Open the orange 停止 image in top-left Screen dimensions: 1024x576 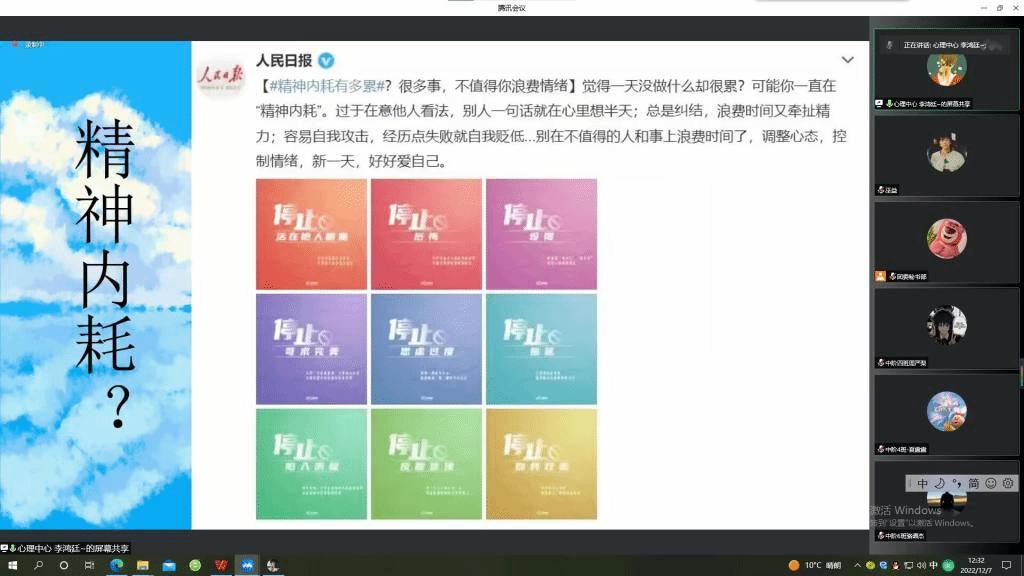311,234
